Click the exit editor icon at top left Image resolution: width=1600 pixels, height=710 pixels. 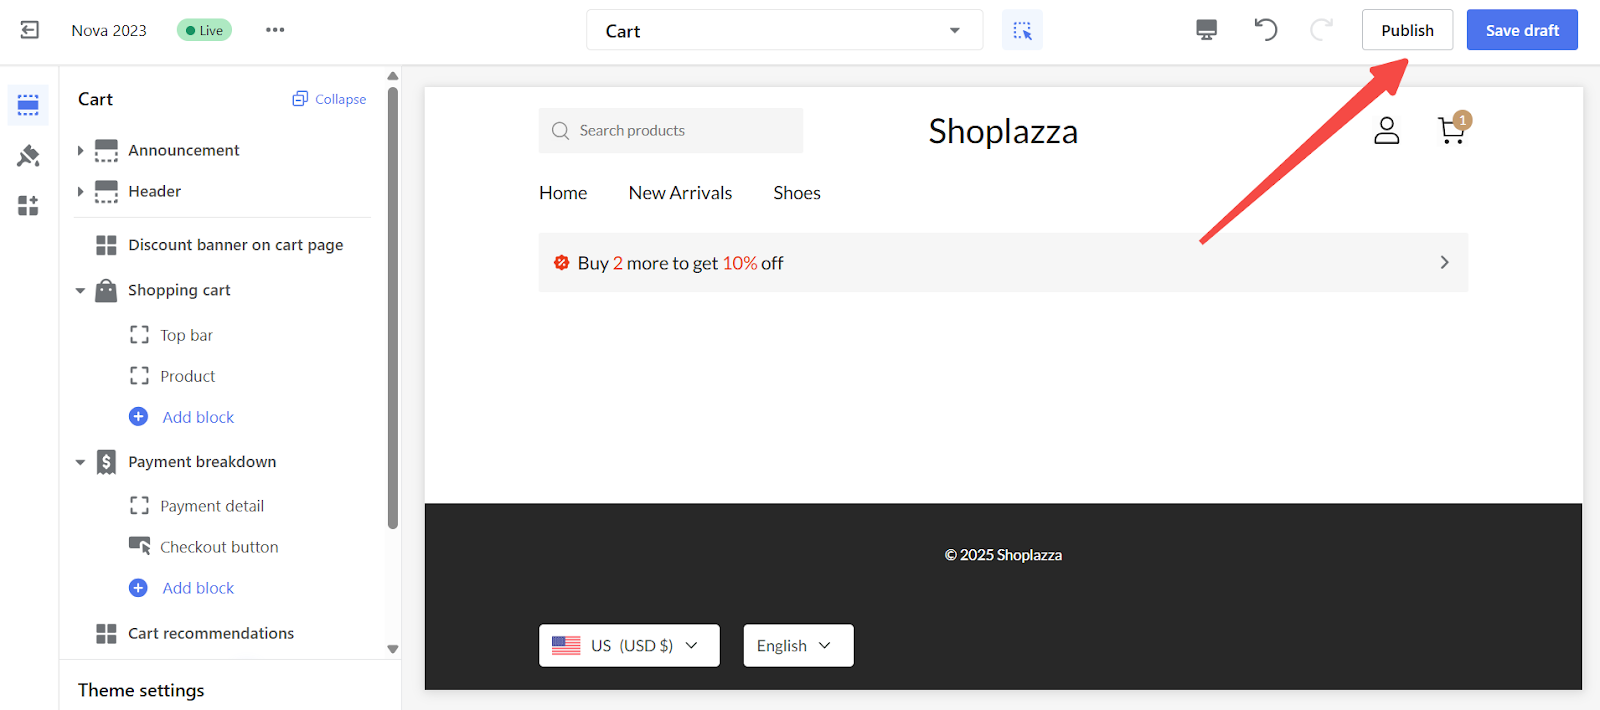pos(30,30)
